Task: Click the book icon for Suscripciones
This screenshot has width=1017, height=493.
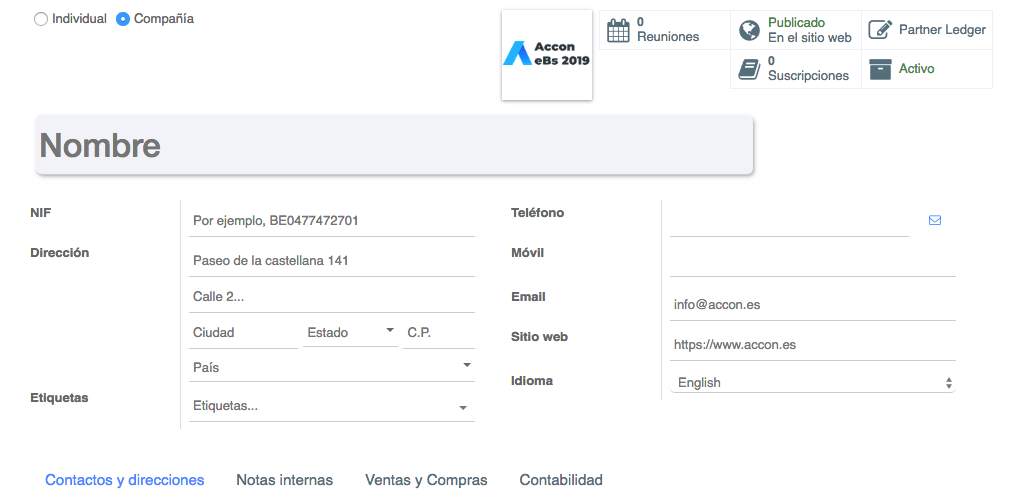Action: (749, 69)
